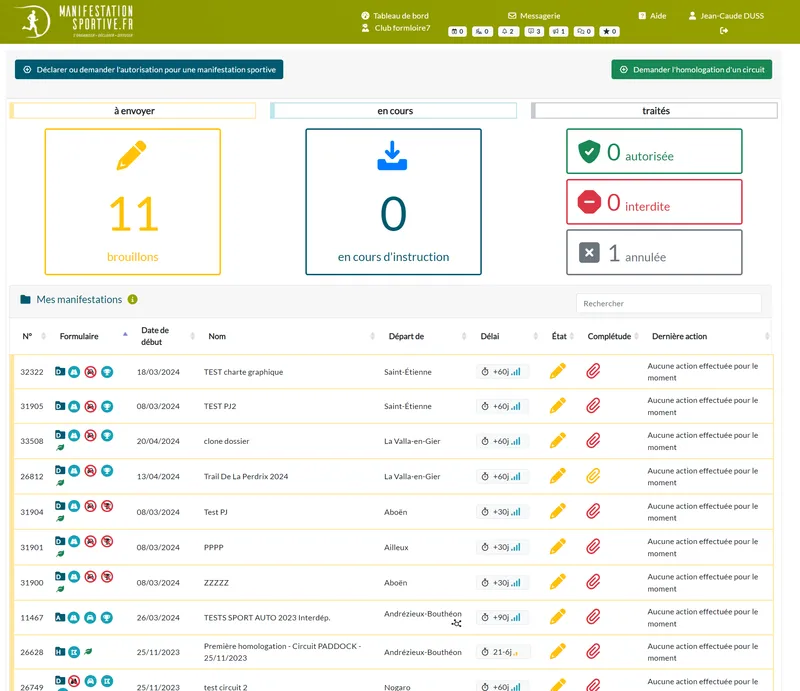Open the calendar counter badge in header

coord(457,32)
